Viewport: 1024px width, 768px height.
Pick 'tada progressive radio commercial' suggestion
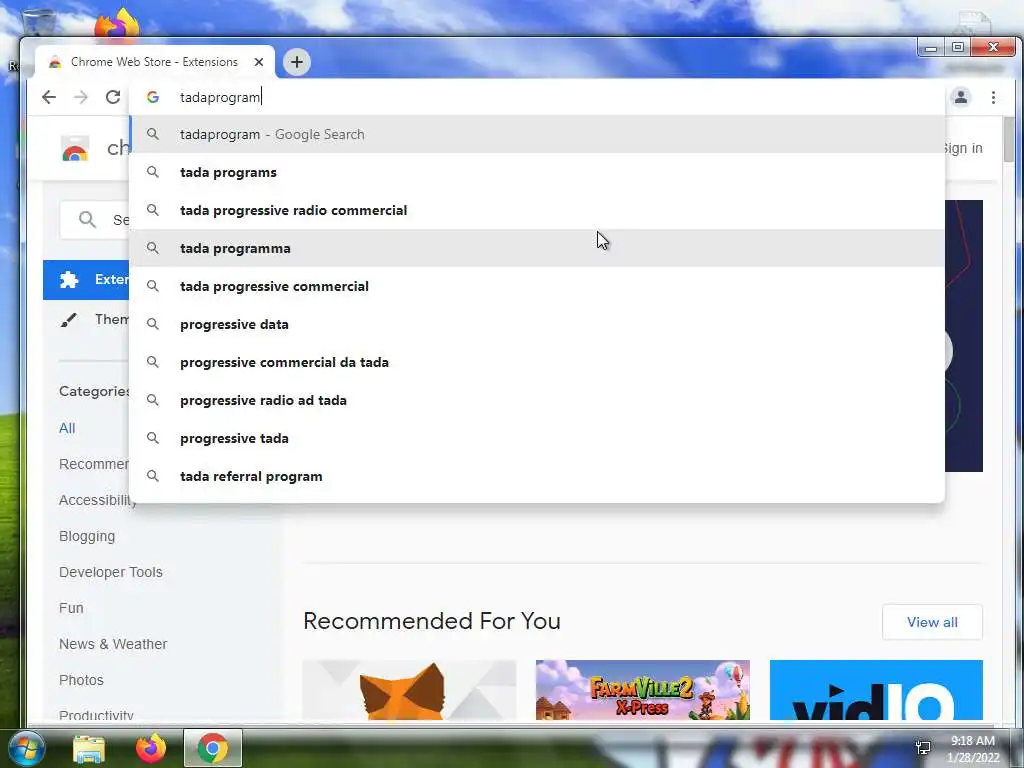pos(537,210)
